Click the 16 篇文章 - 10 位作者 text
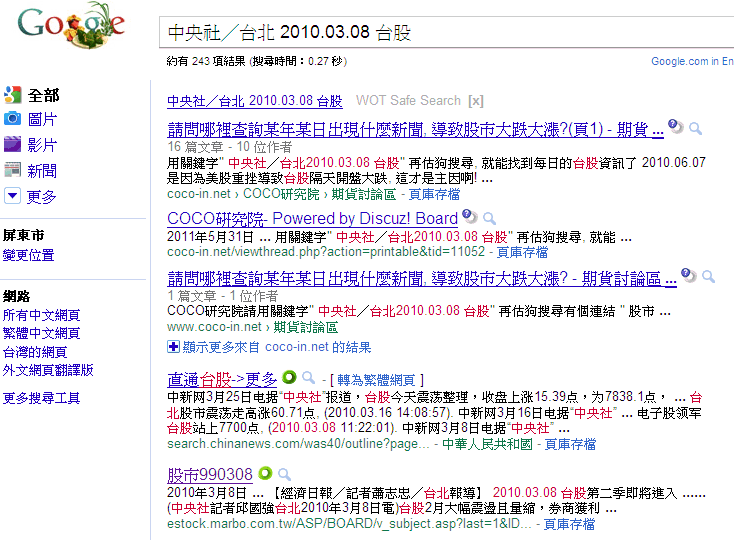The image size is (734, 540). coord(230,147)
